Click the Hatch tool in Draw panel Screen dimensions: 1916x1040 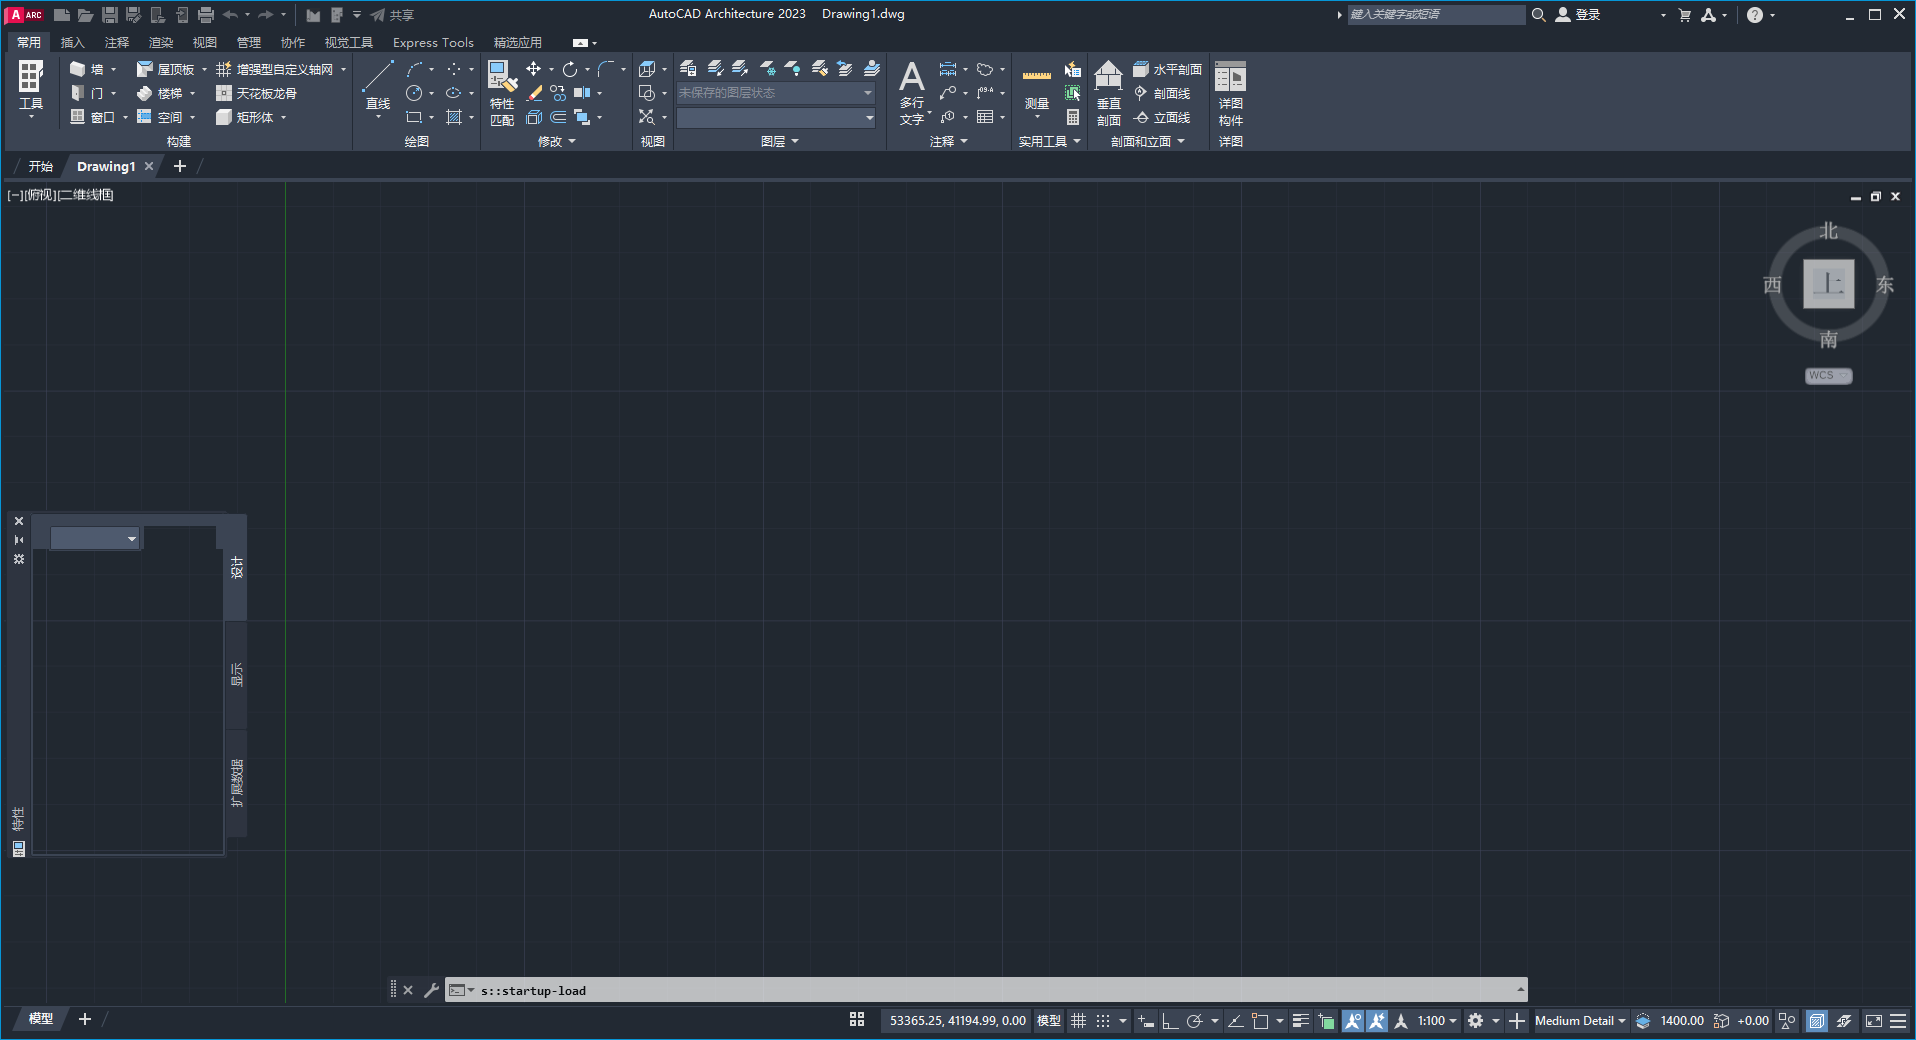coord(454,117)
